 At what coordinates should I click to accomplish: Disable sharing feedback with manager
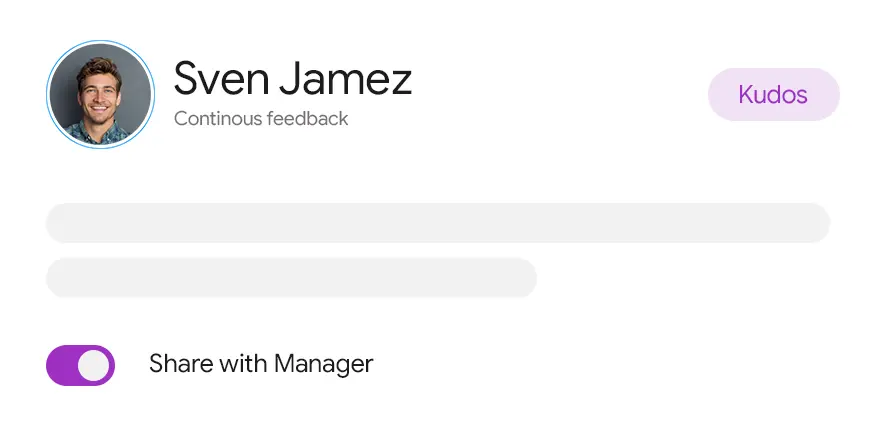click(x=80, y=365)
